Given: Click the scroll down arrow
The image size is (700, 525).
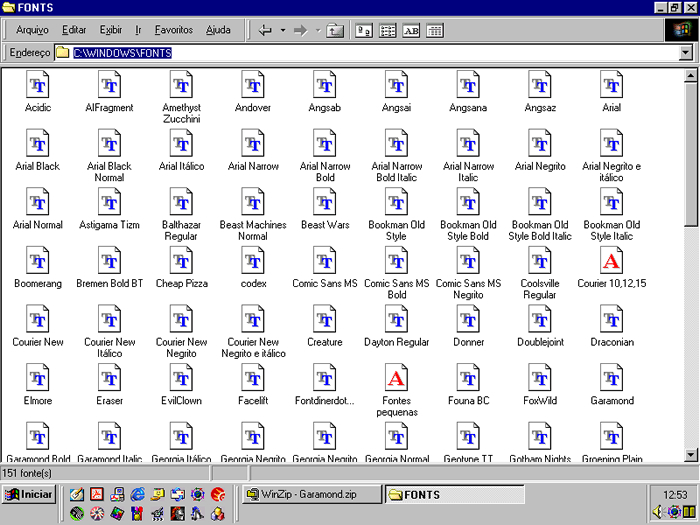Looking at the screenshot, I should click(690, 455).
